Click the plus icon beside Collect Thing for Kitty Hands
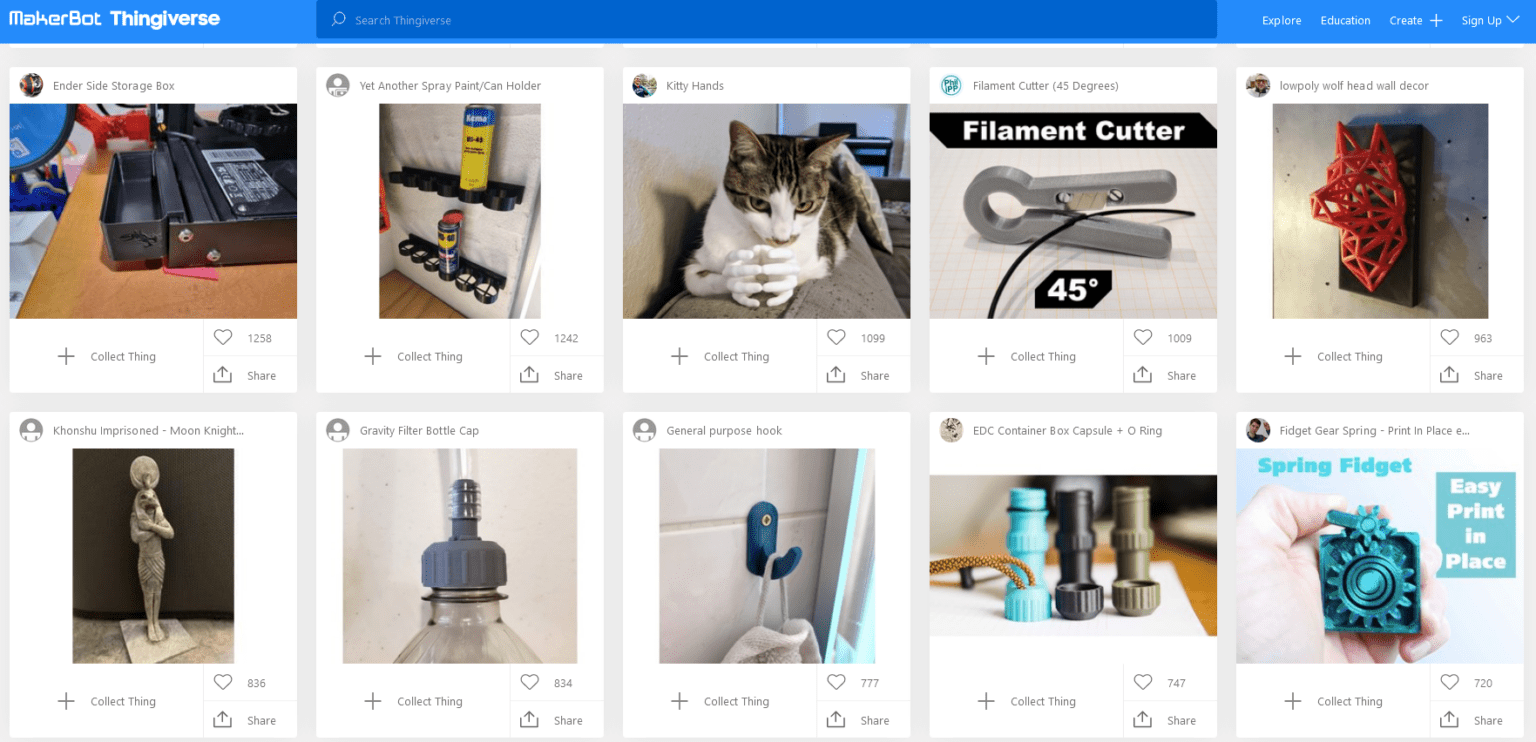The width and height of the screenshot is (1536, 742). 679,356
